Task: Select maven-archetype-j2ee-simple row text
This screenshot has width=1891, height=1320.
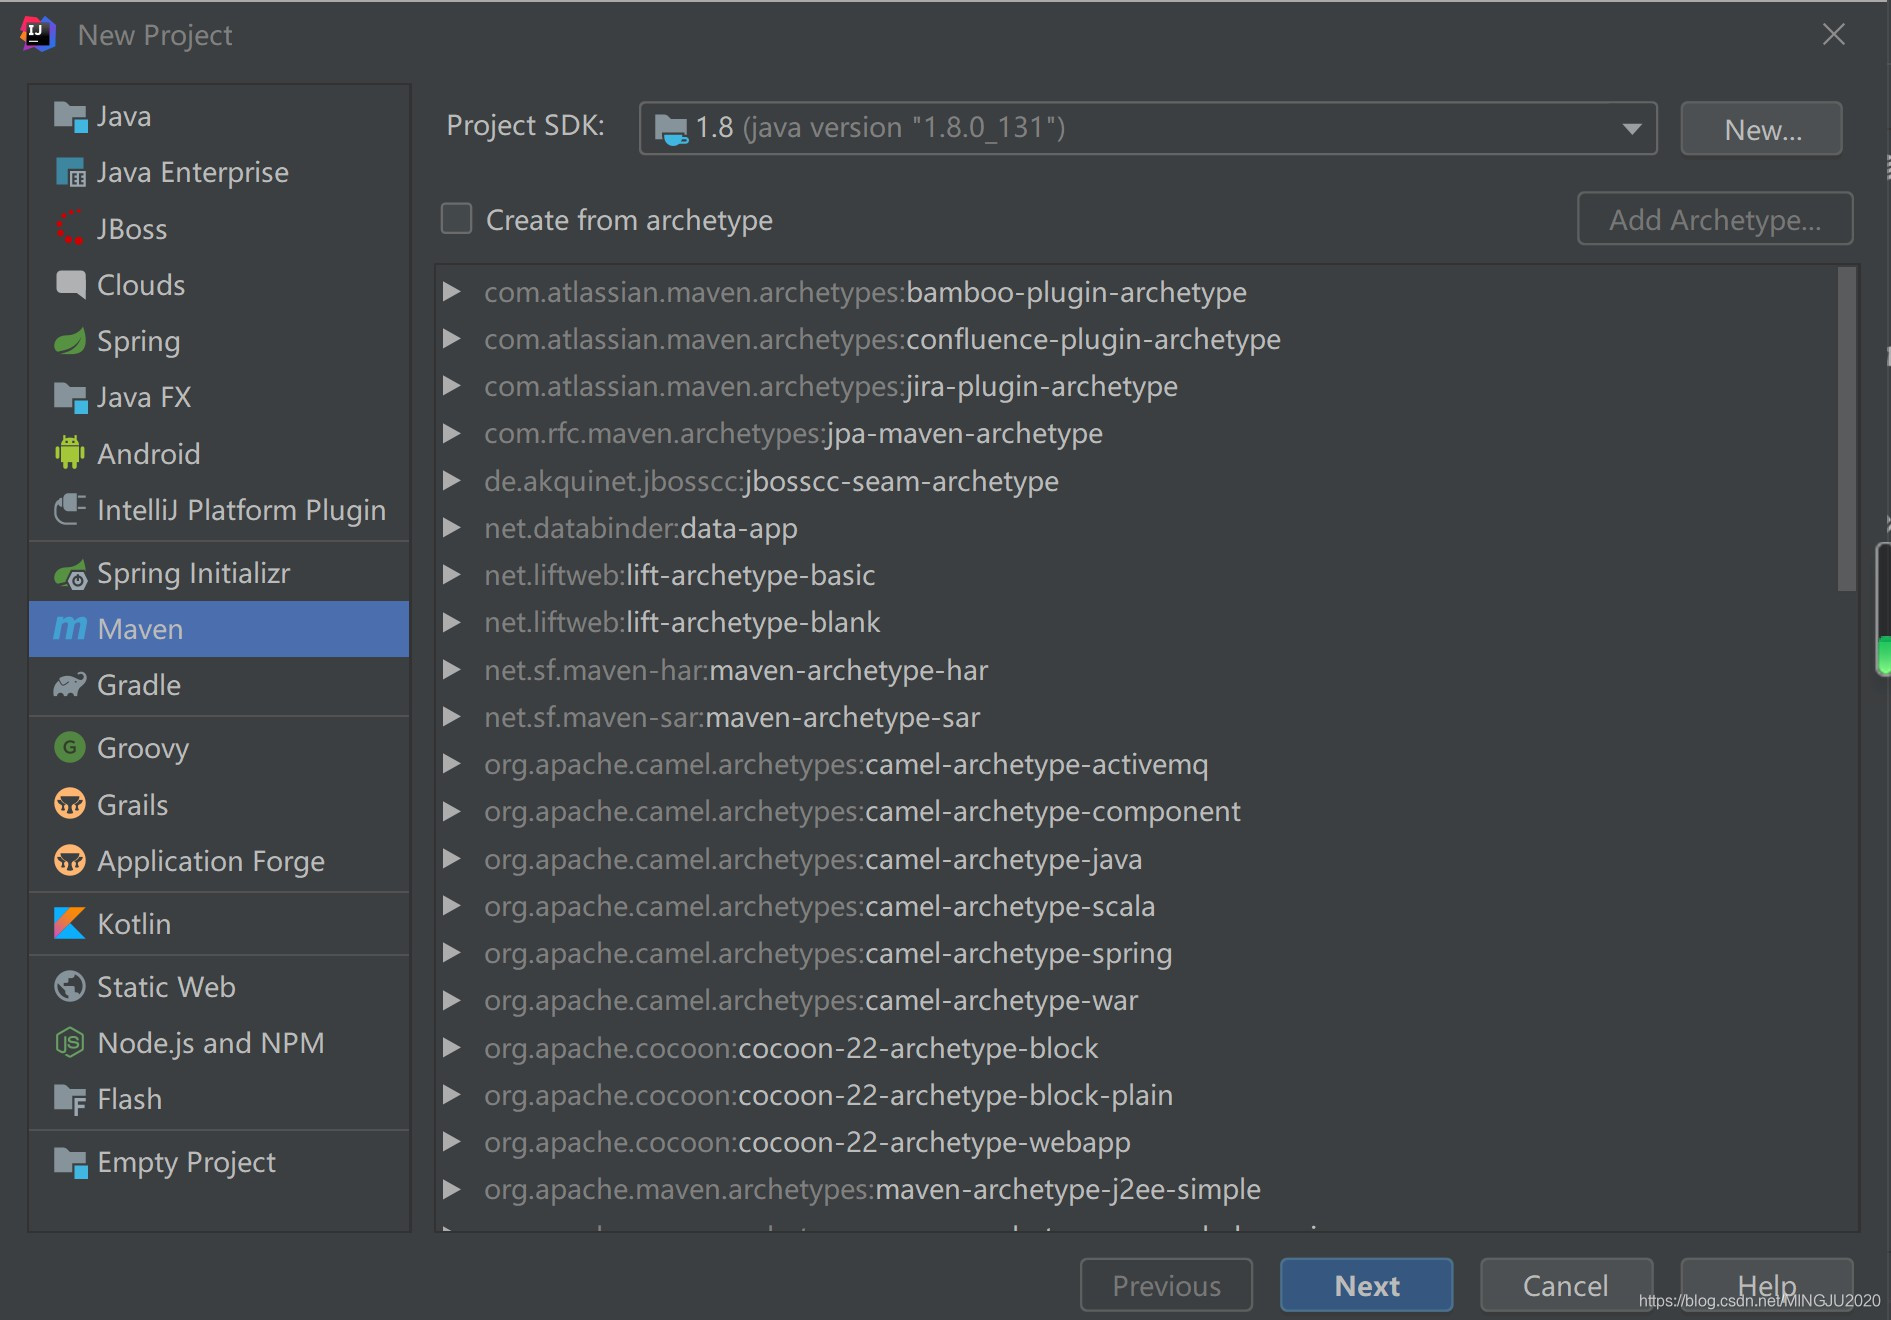Action: click(x=872, y=1189)
